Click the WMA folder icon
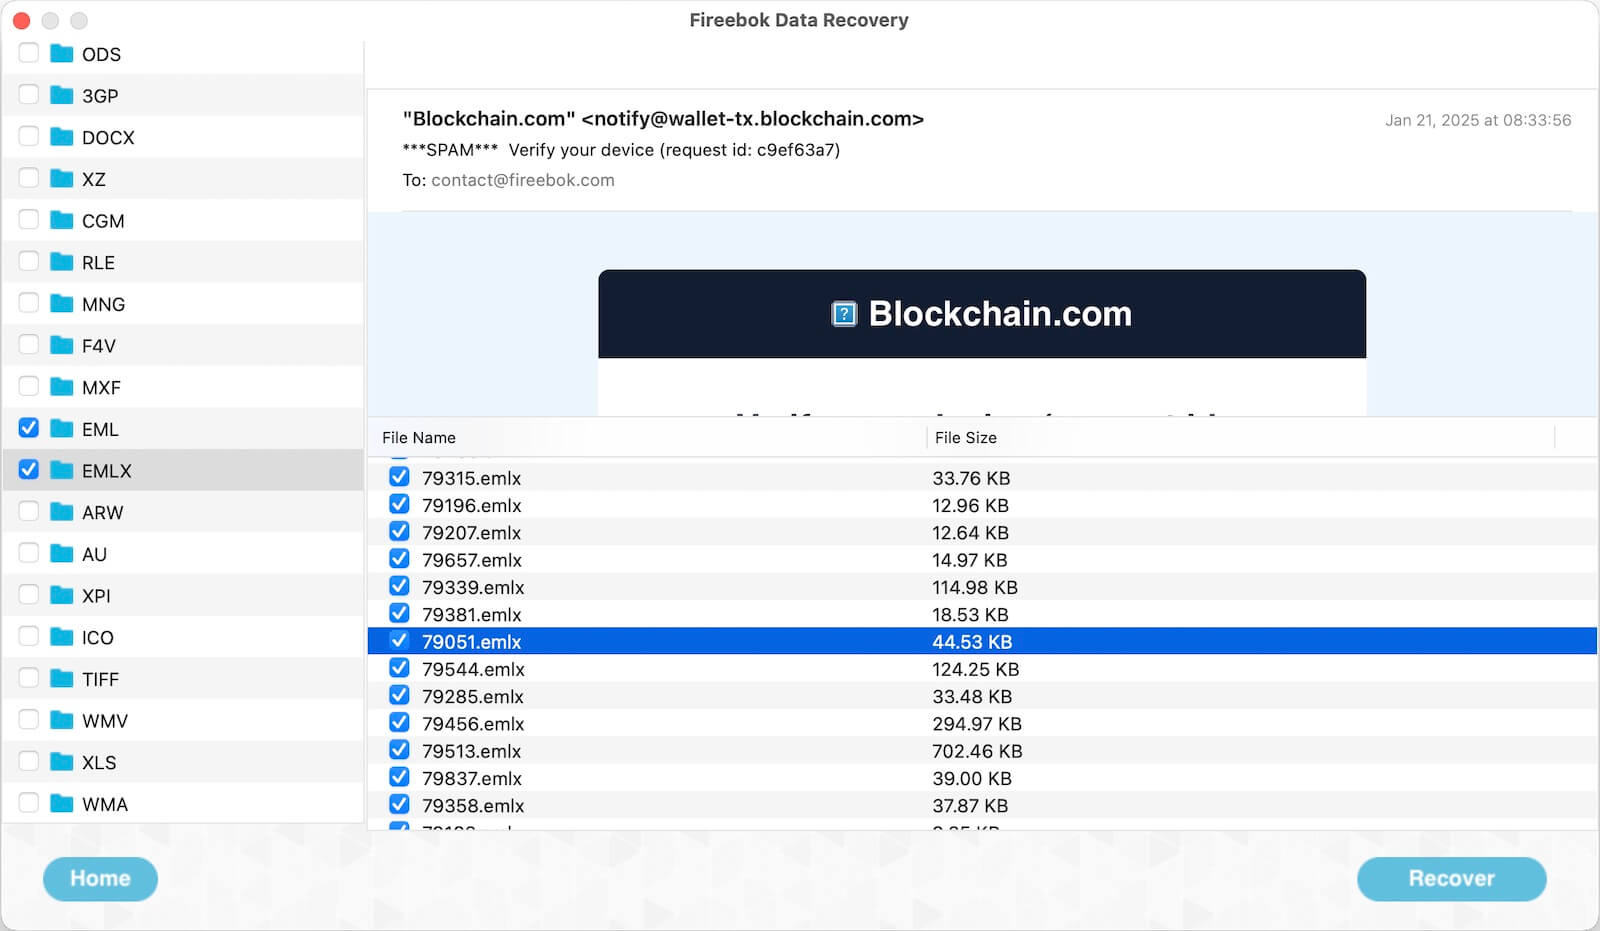This screenshot has height=931, width=1600. point(62,803)
